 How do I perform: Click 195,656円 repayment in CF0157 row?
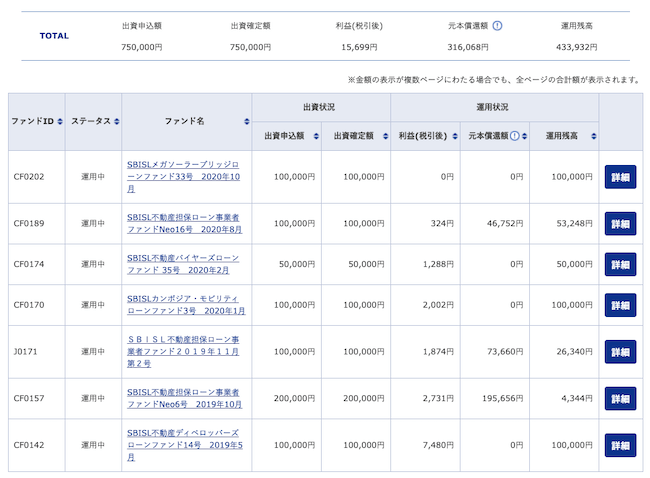click(503, 398)
